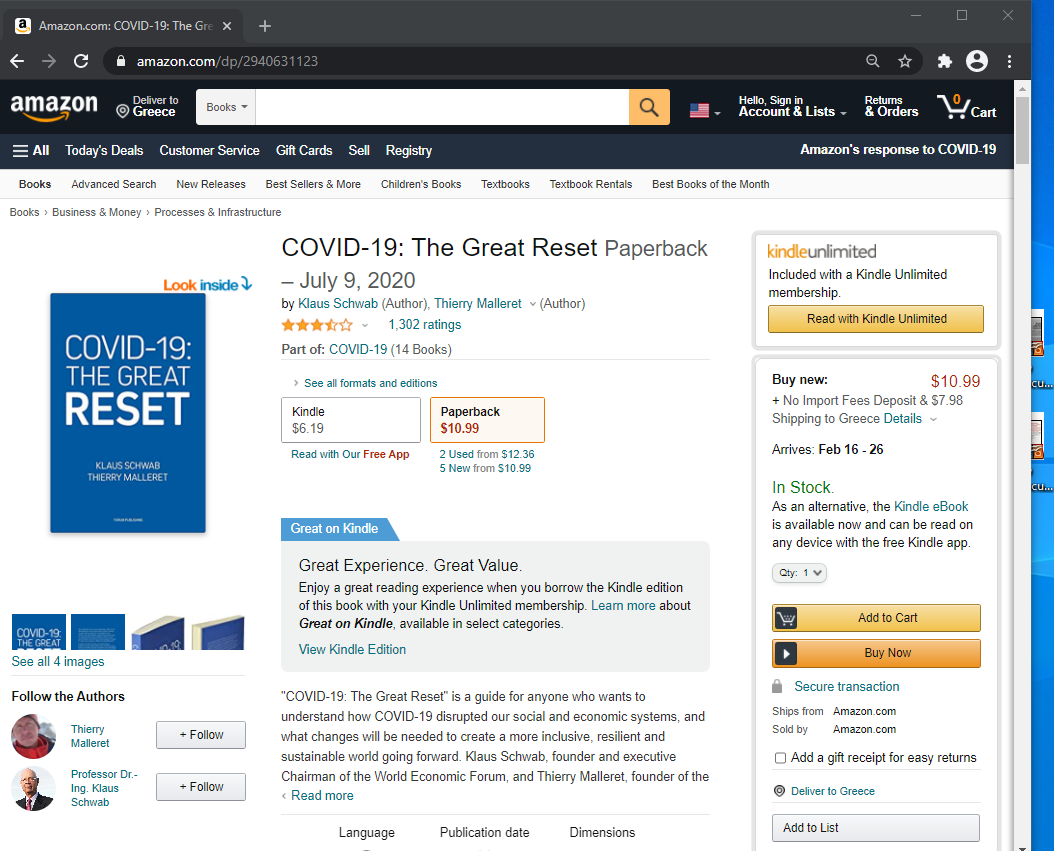Click Look inside arrow above book cover
This screenshot has width=1054, height=851.
[208, 284]
